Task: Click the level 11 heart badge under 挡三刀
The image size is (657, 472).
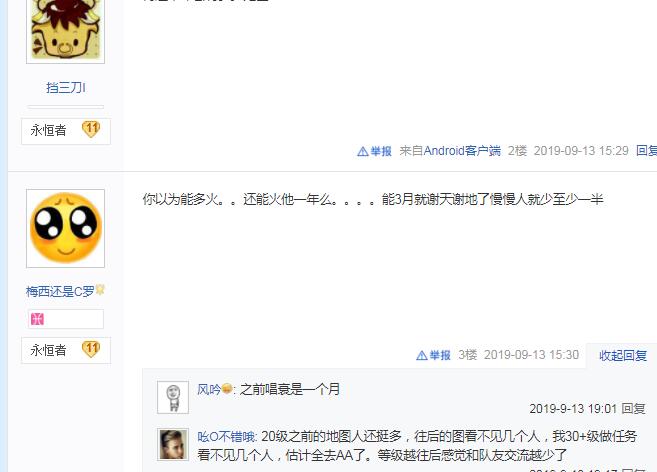Action: coord(91,130)
